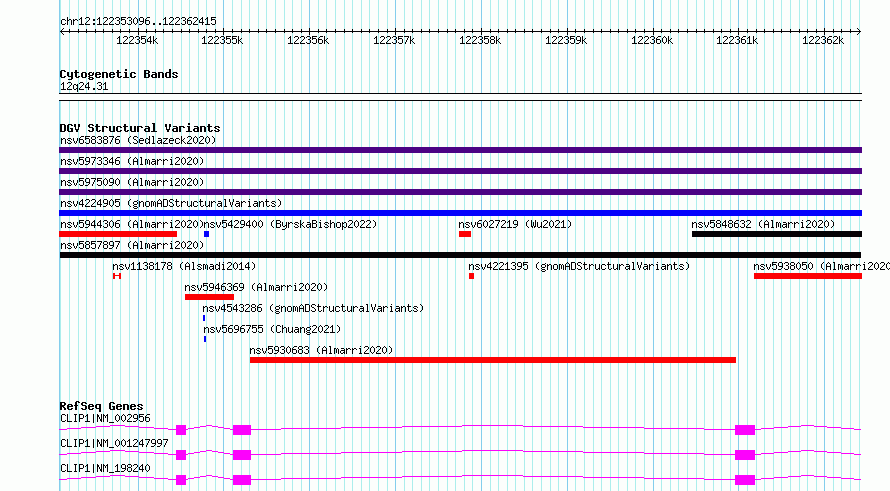Click the red bar under nsv5938050
Screen dimensions: 890x491
coord(808,276)
